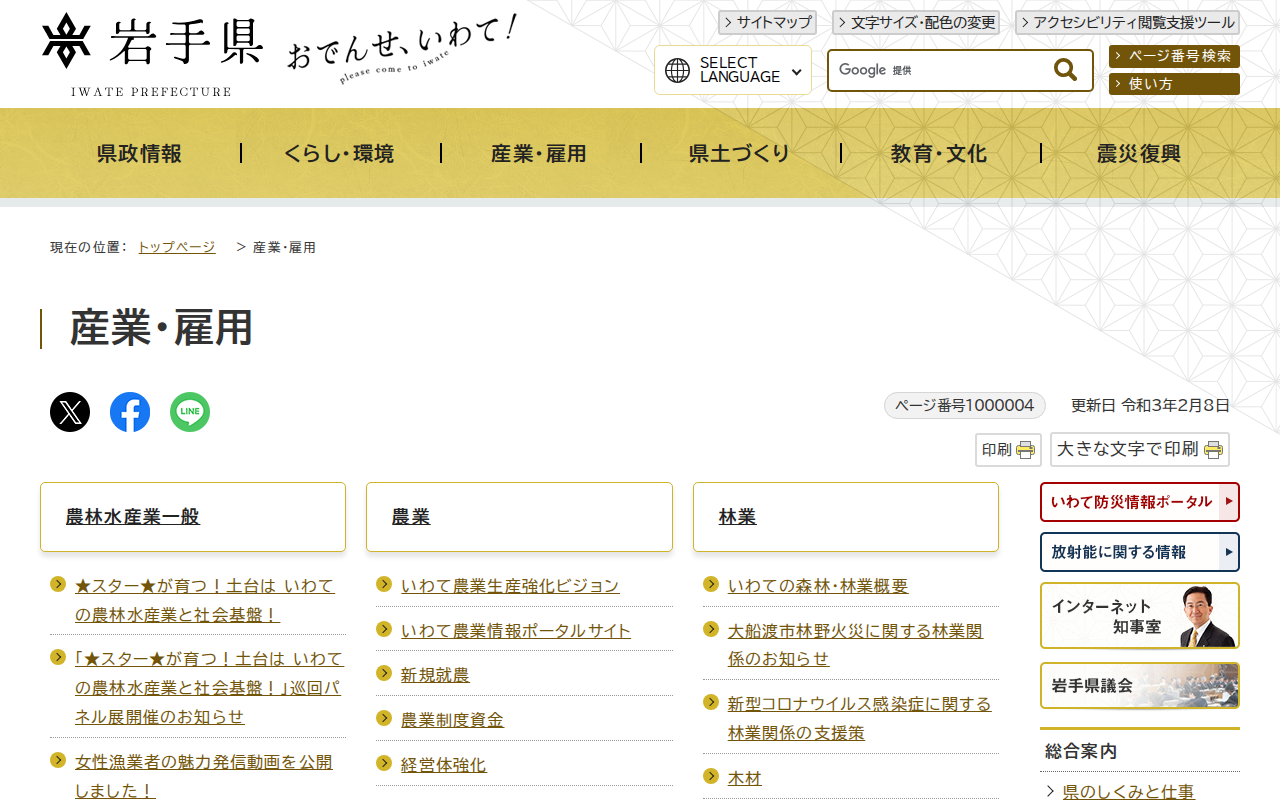Viewport: 1280px width, 800px height.
Task: Open 女性漁業者の魅力発信動画を公開しました link
Action: click(204, 776)
